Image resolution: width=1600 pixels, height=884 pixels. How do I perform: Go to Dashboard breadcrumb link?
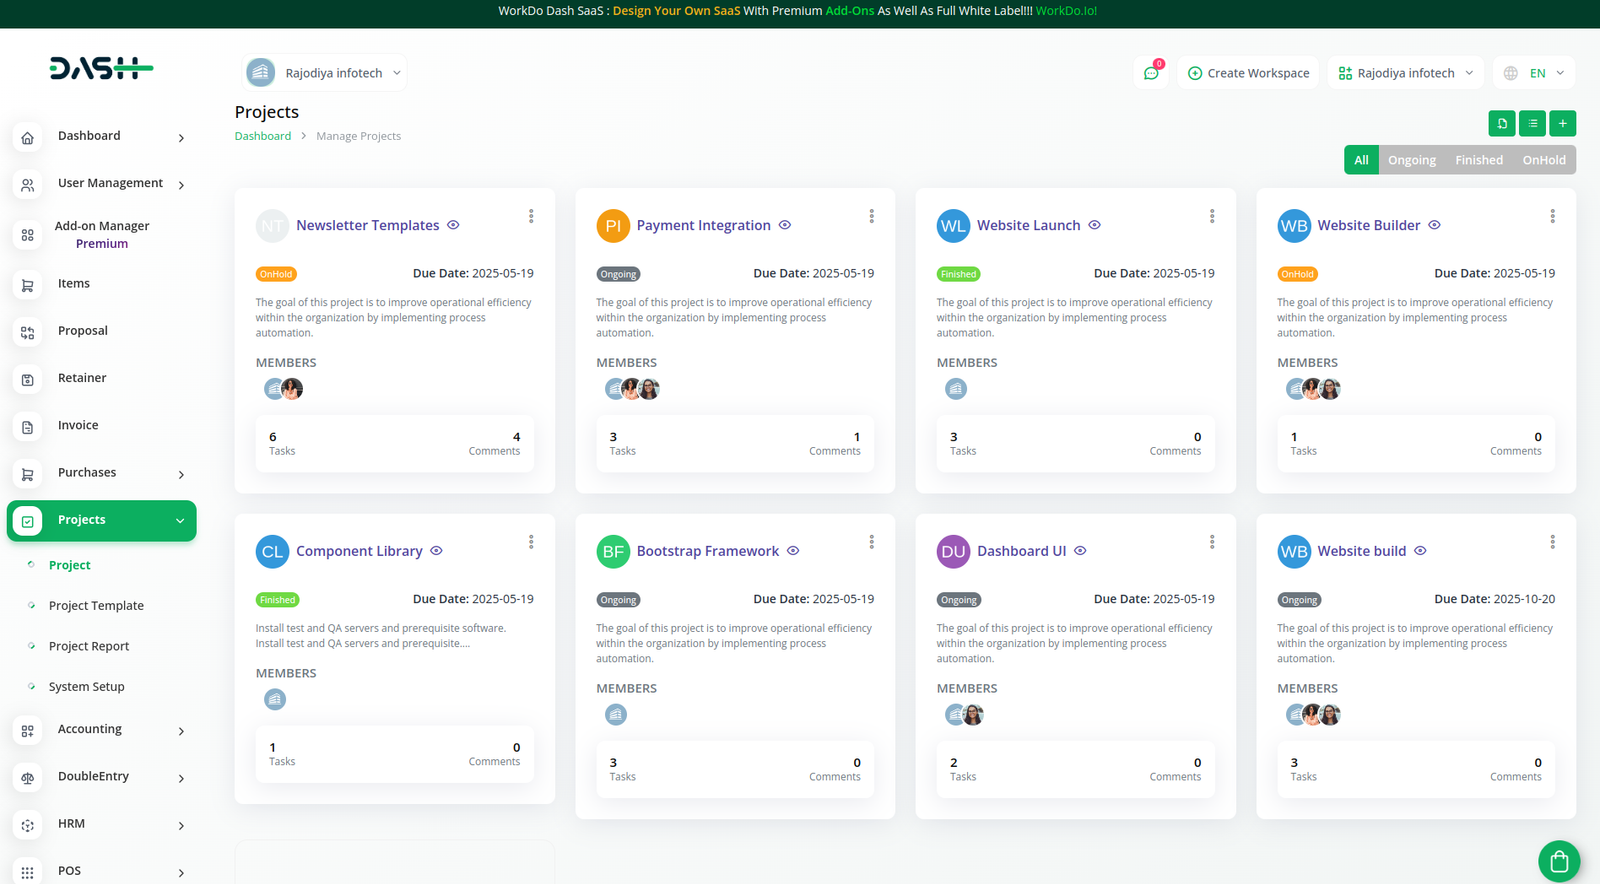(x=263, y=136)
